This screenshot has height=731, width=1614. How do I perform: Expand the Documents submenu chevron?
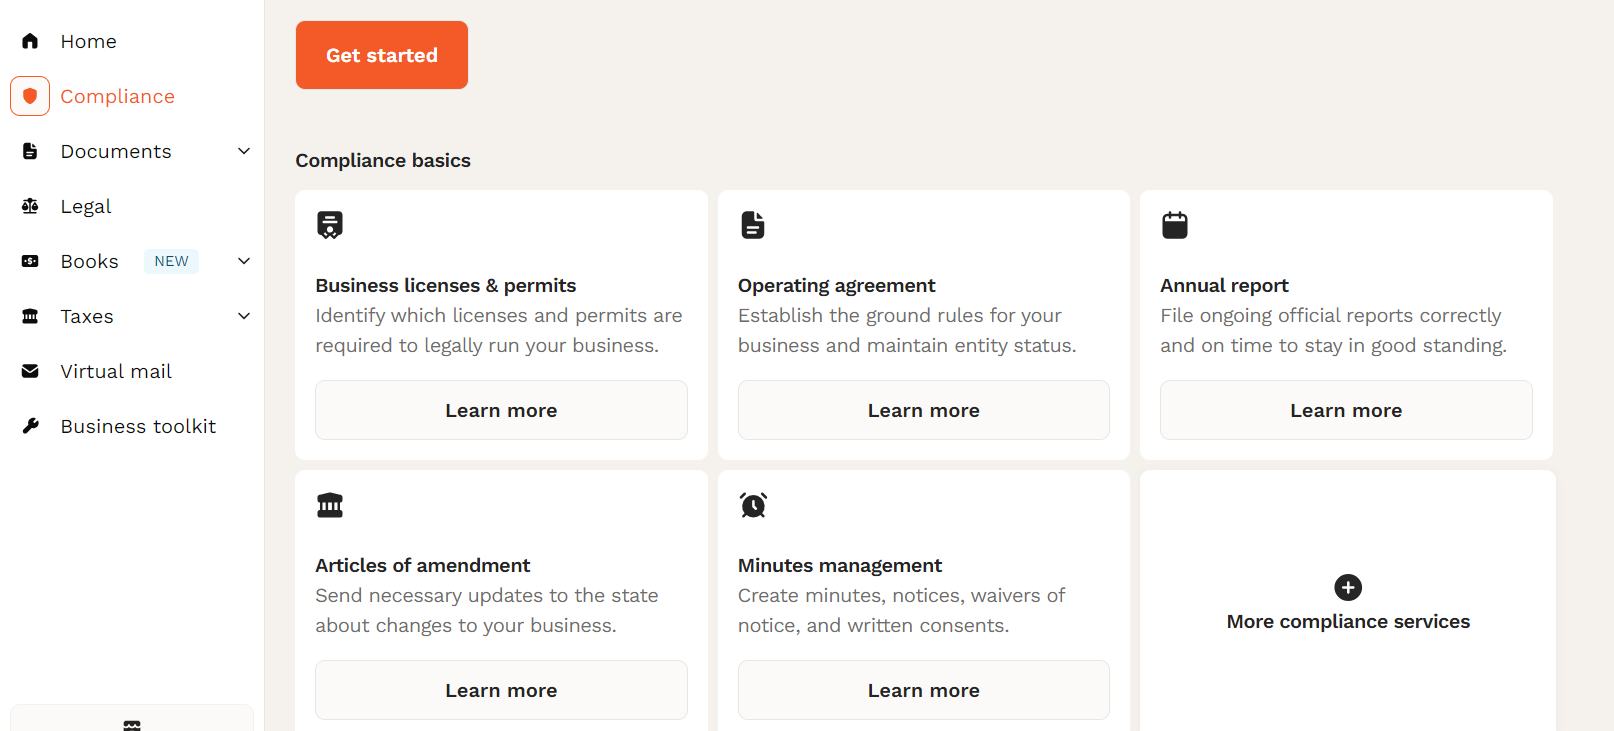244,151
